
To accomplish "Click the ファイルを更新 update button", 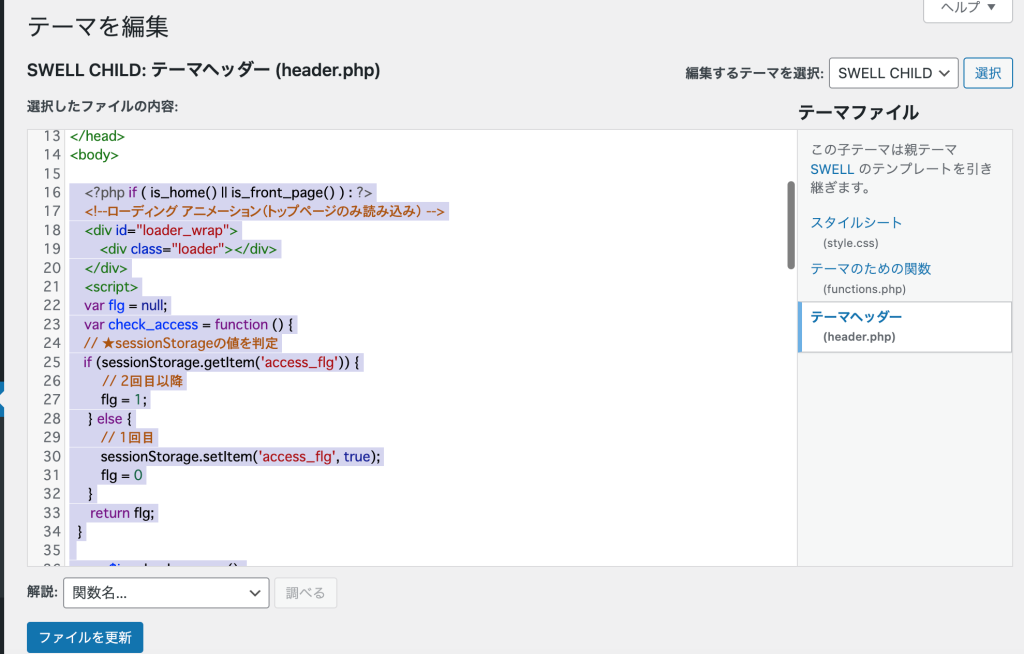I will (x=85, y=637).
